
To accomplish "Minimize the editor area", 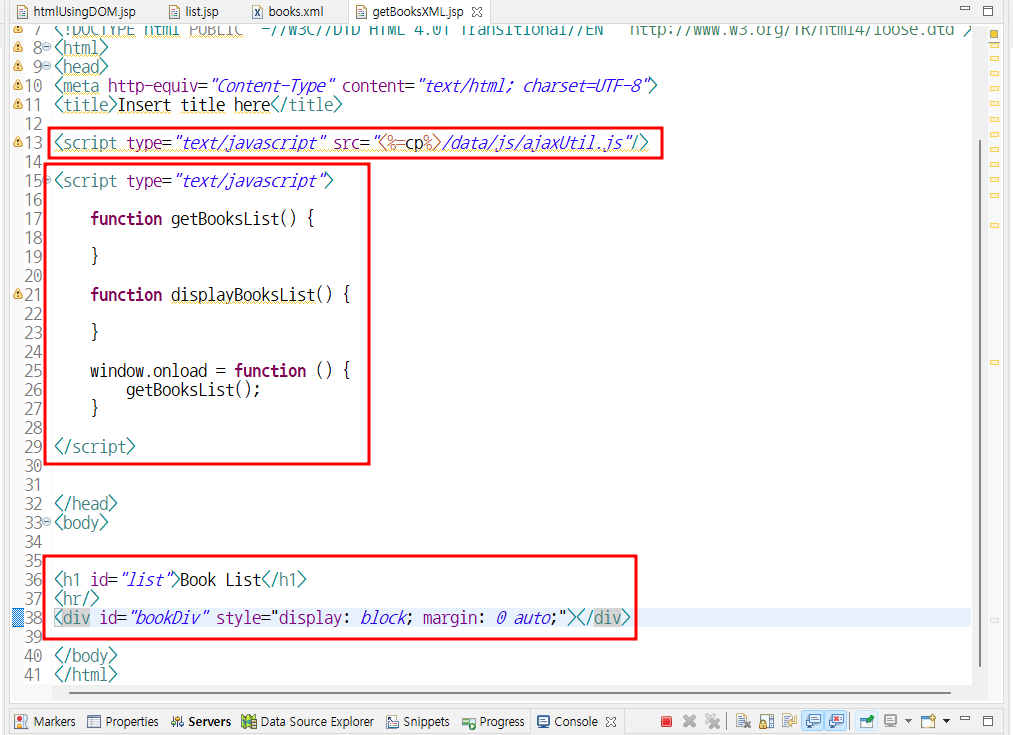I will click(x=965, y=8).
